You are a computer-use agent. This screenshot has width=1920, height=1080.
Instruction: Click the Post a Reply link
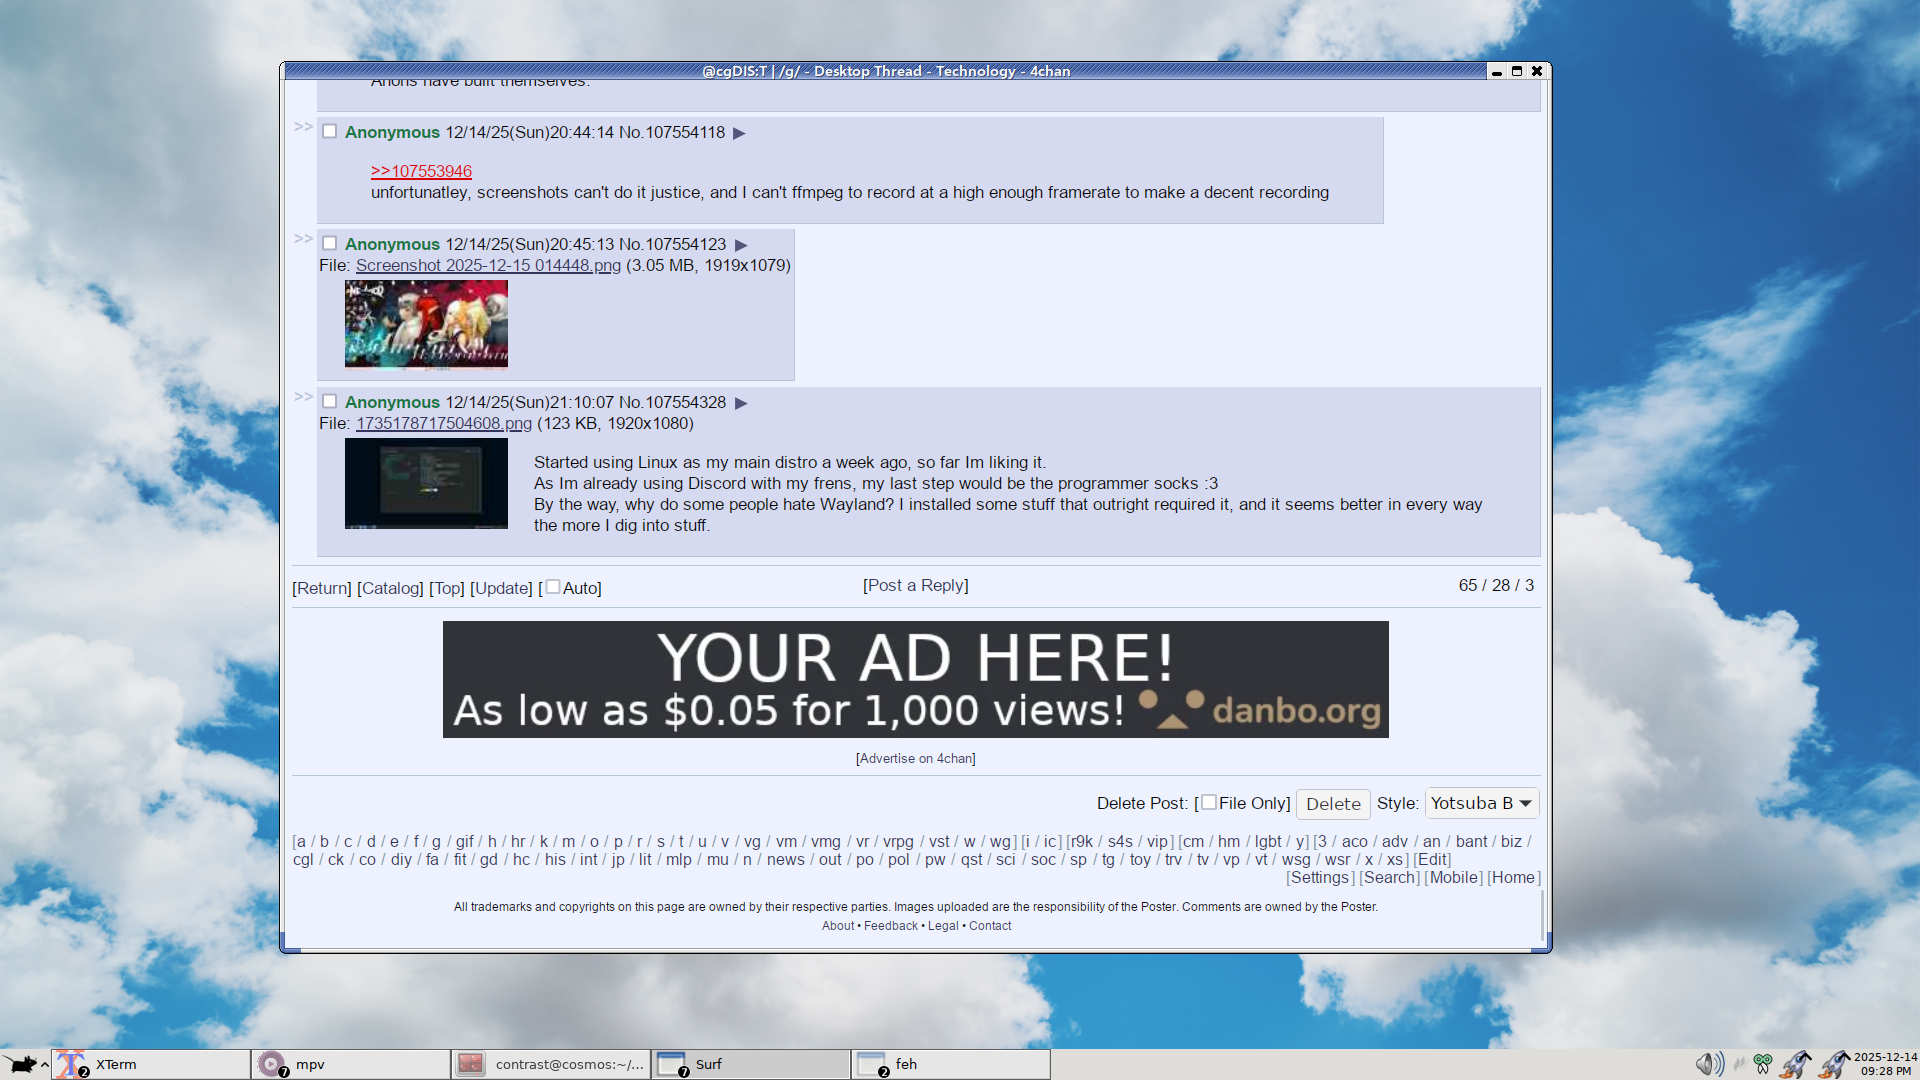coord(915,585)
